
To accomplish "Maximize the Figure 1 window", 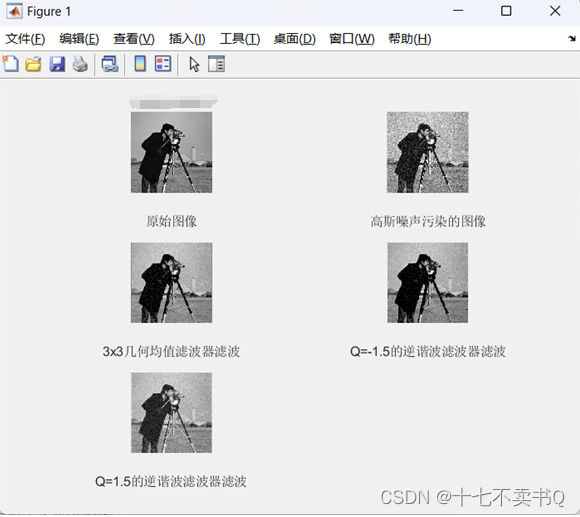I will pyautogui.click(x=506, y=11).
